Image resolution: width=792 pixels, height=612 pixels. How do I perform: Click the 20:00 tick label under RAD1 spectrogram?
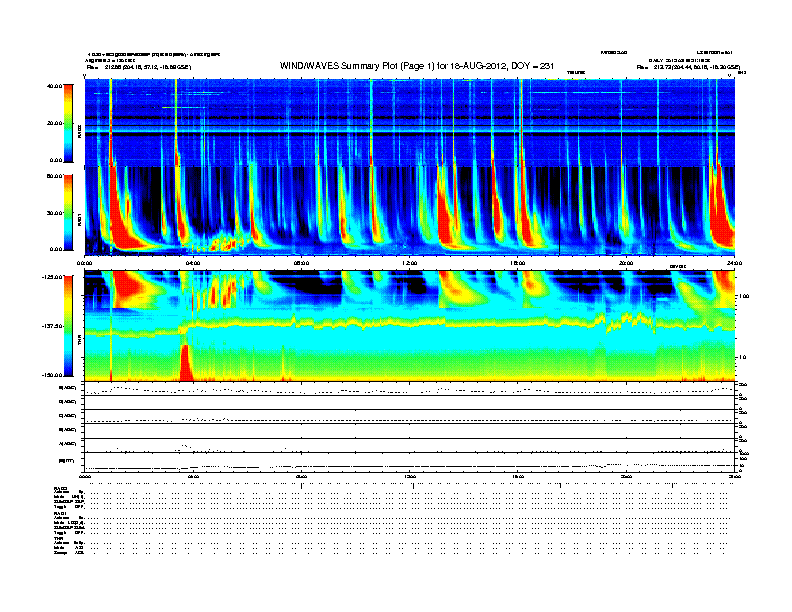(x=626, y=263)
